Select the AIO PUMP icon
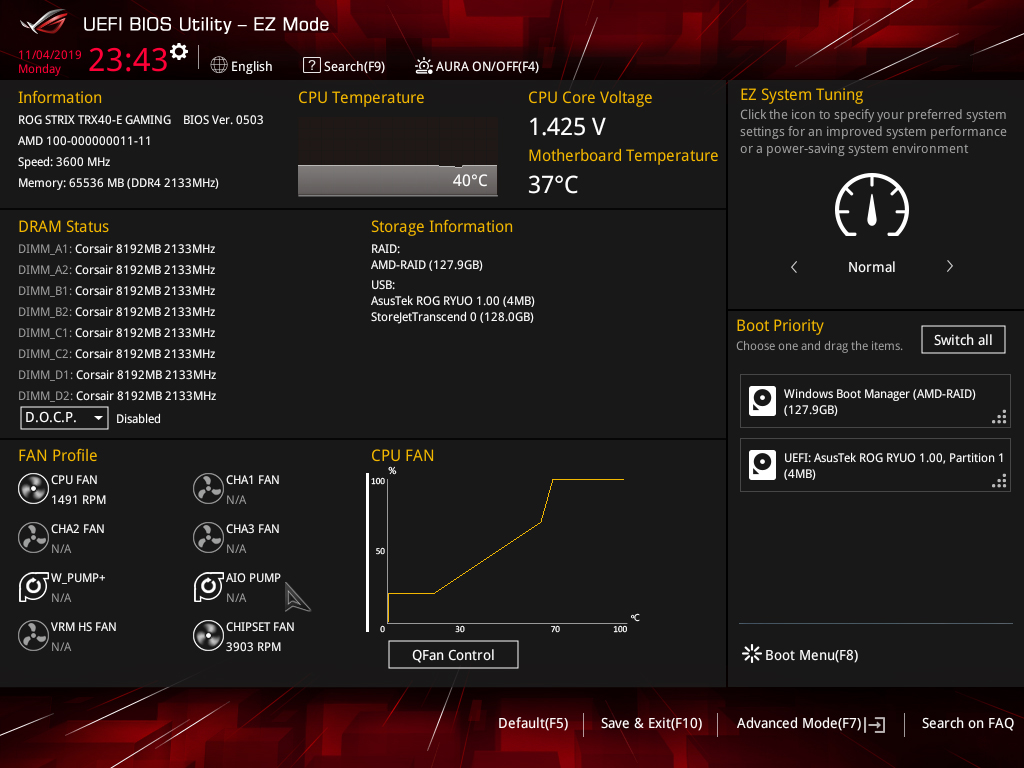Viewport: 1024px width, 768px height. 208,586
